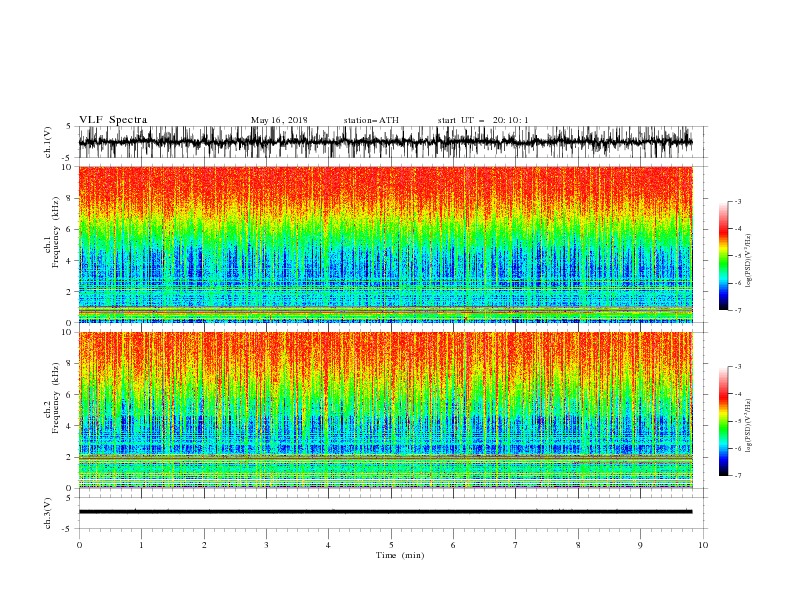
Task: Click the "station=ATH" header label
Action: point(371,120)
